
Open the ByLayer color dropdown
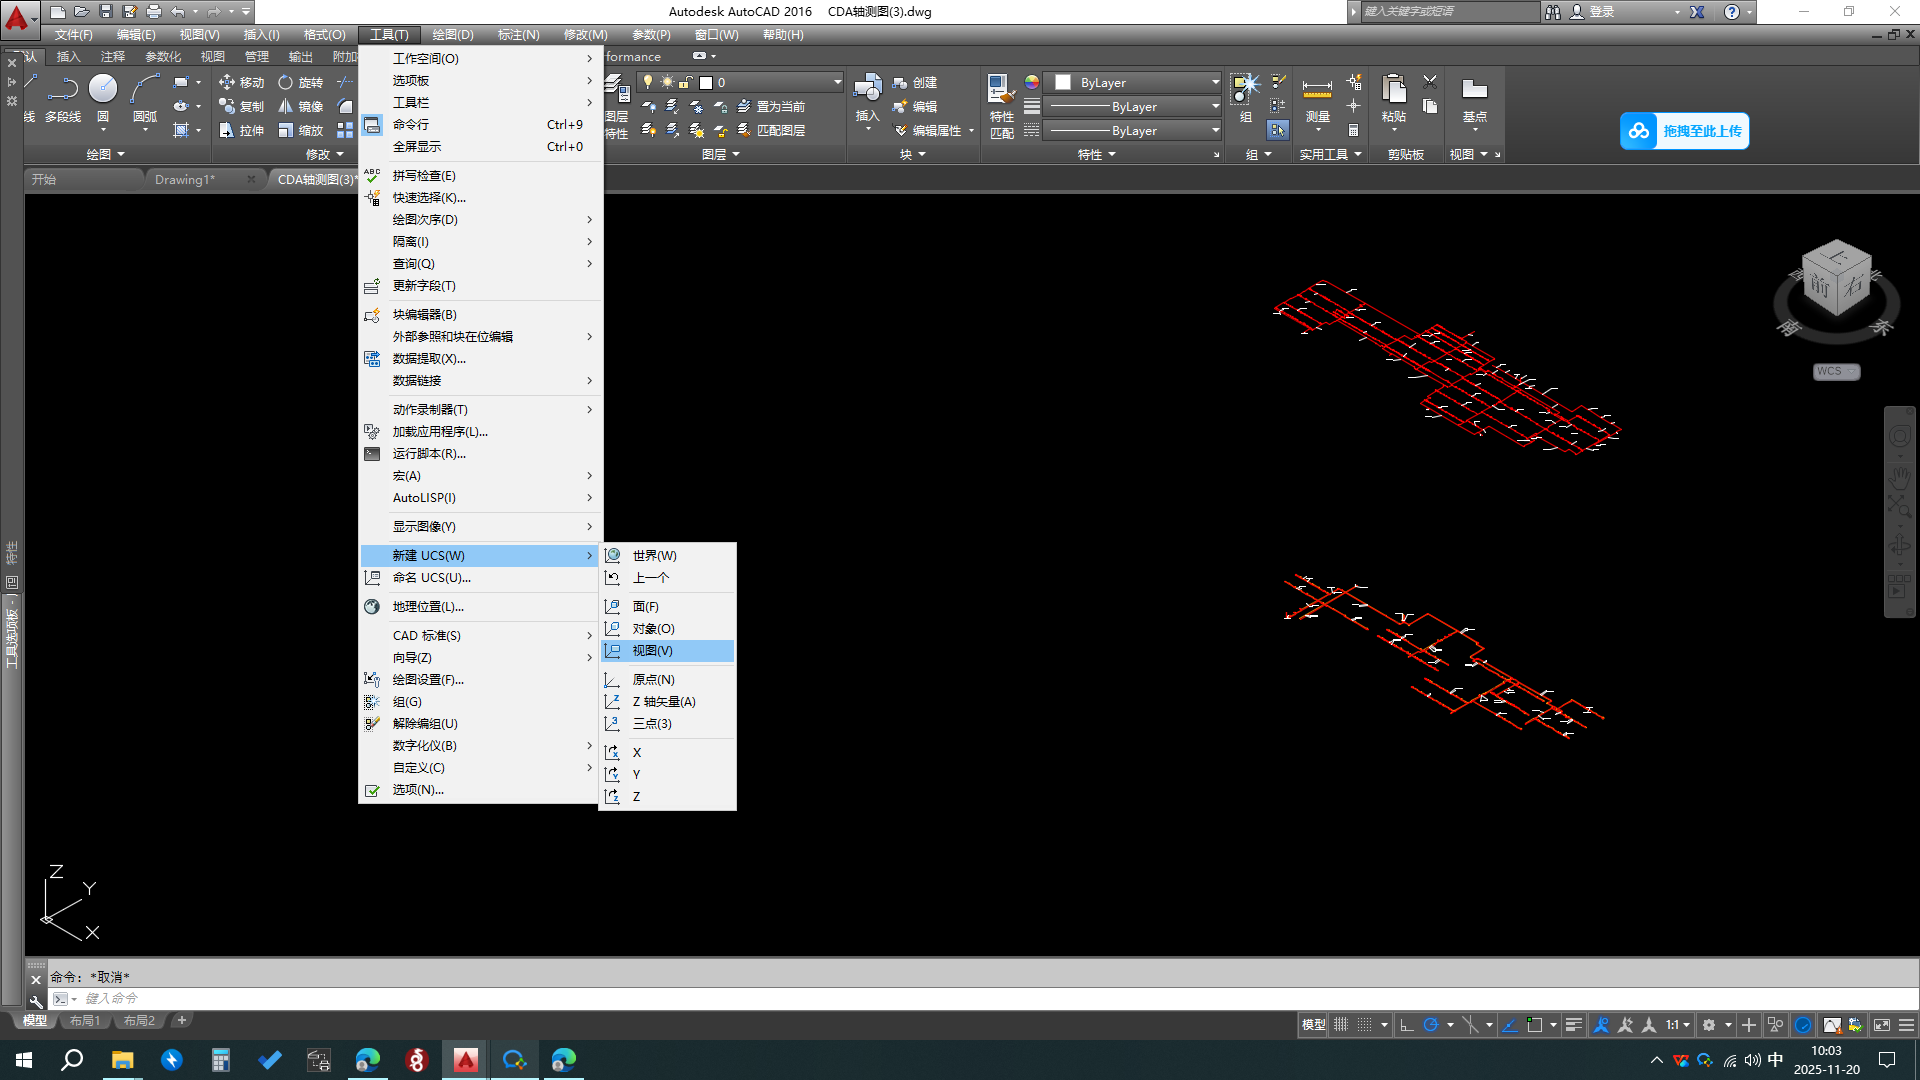point(1215,83)
